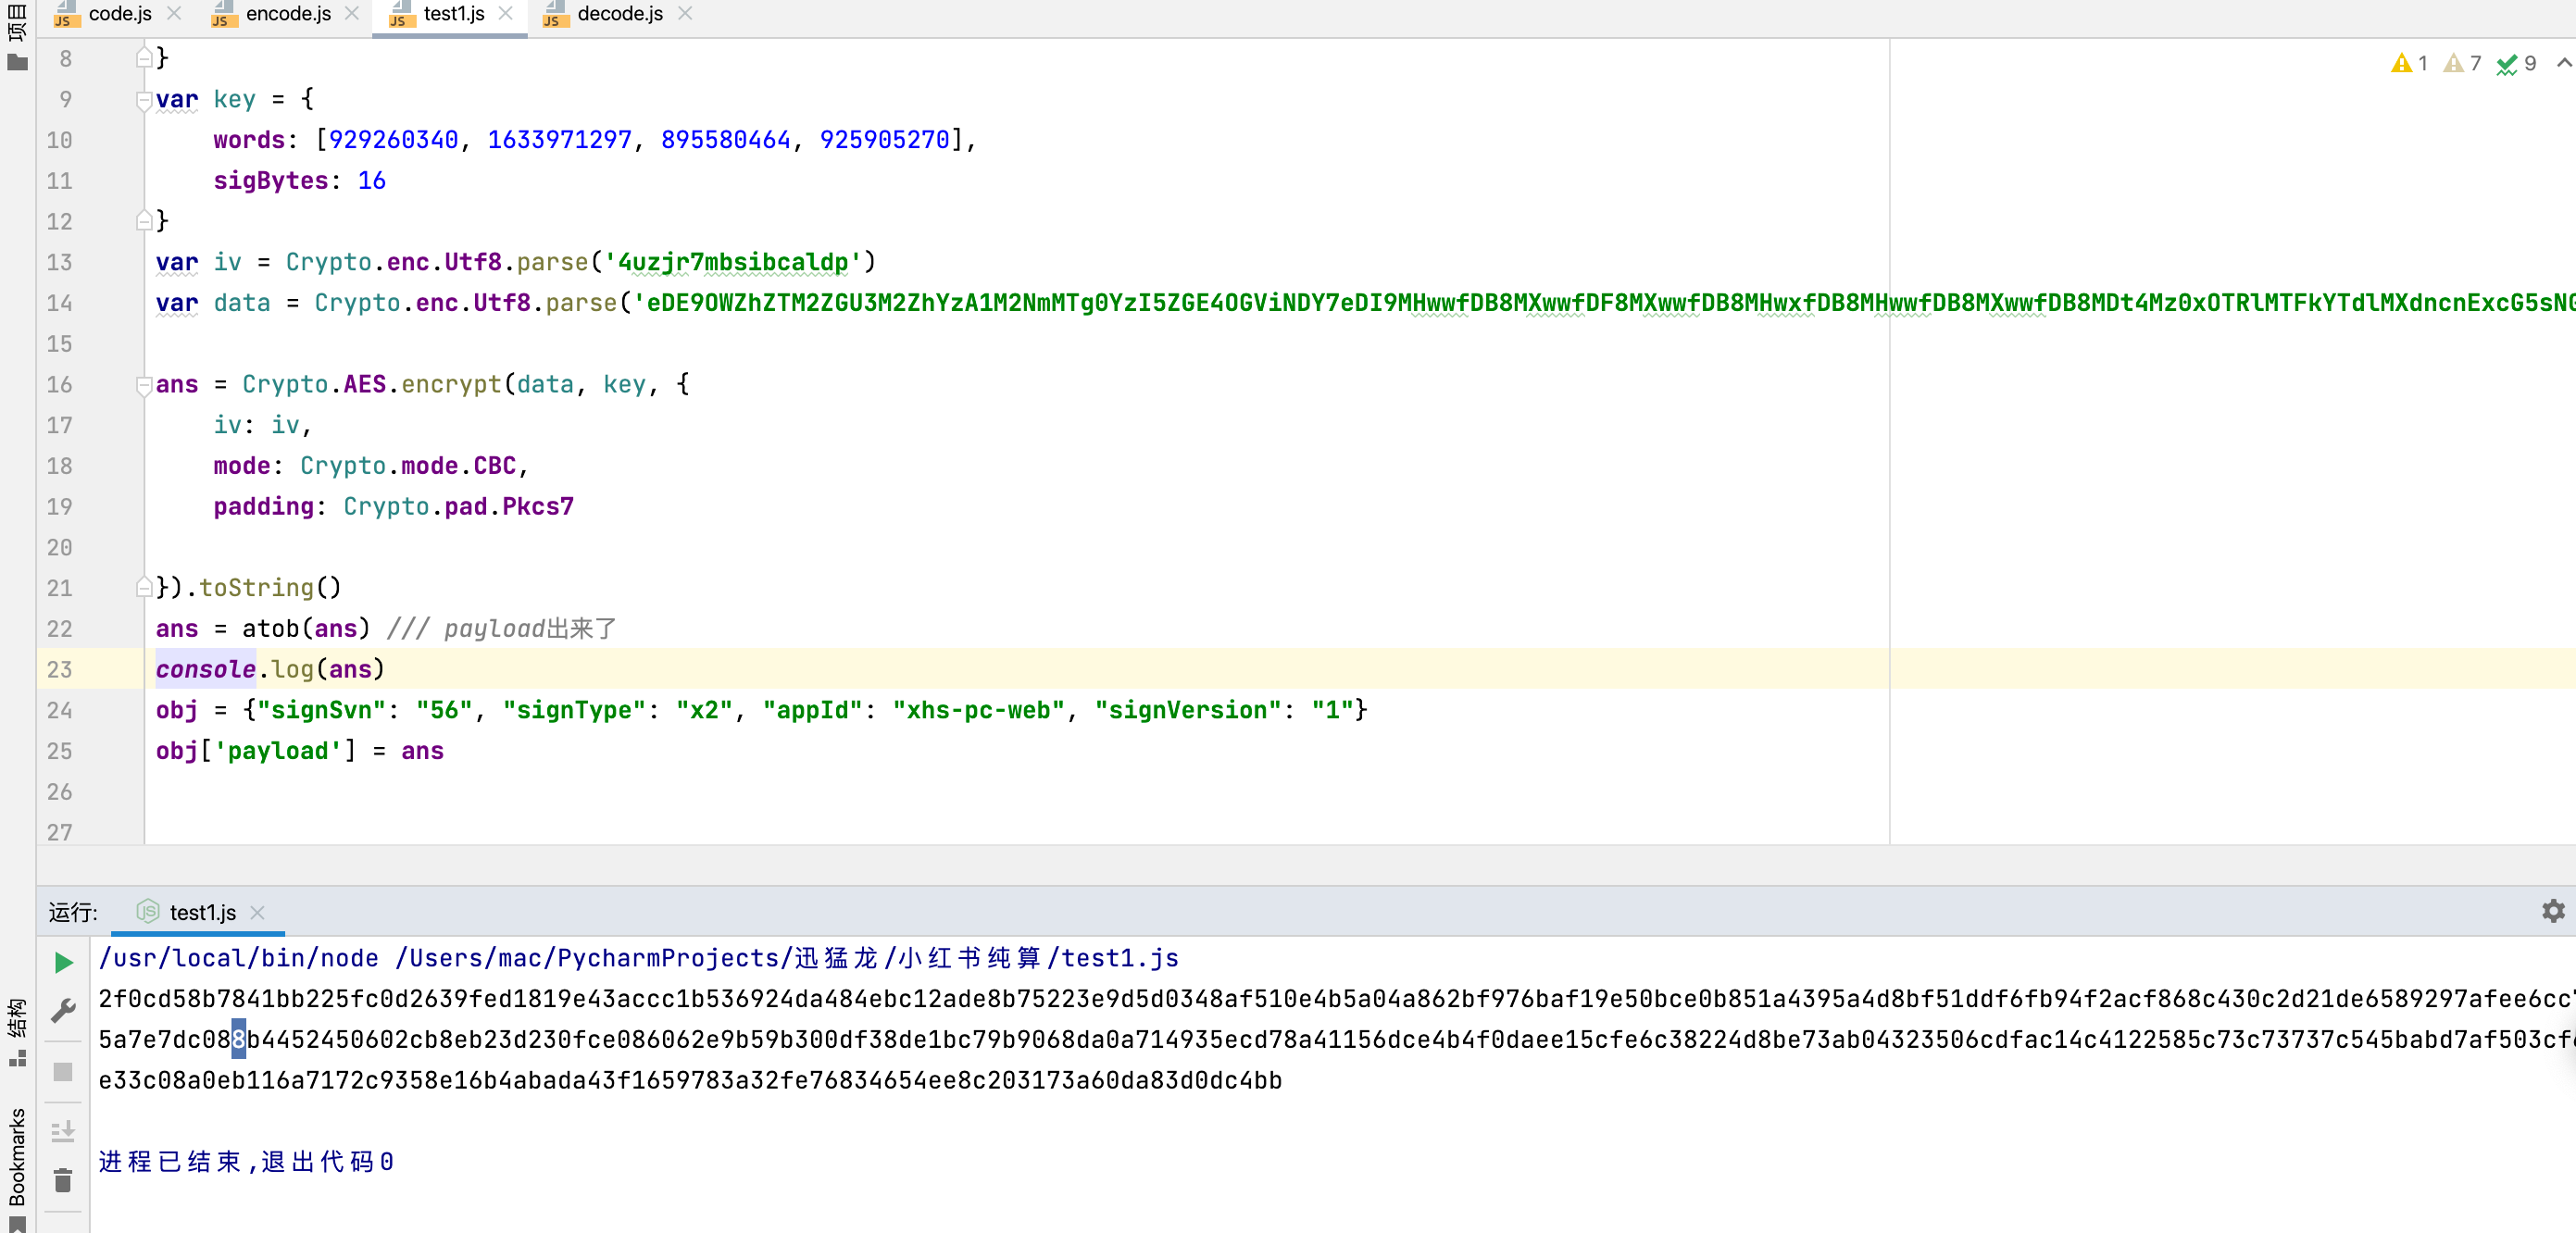The width and height of the screenshot is (2576, 1233).
Task: Click the yellow warning indicator icon
Action: (x=2400, y=64)
